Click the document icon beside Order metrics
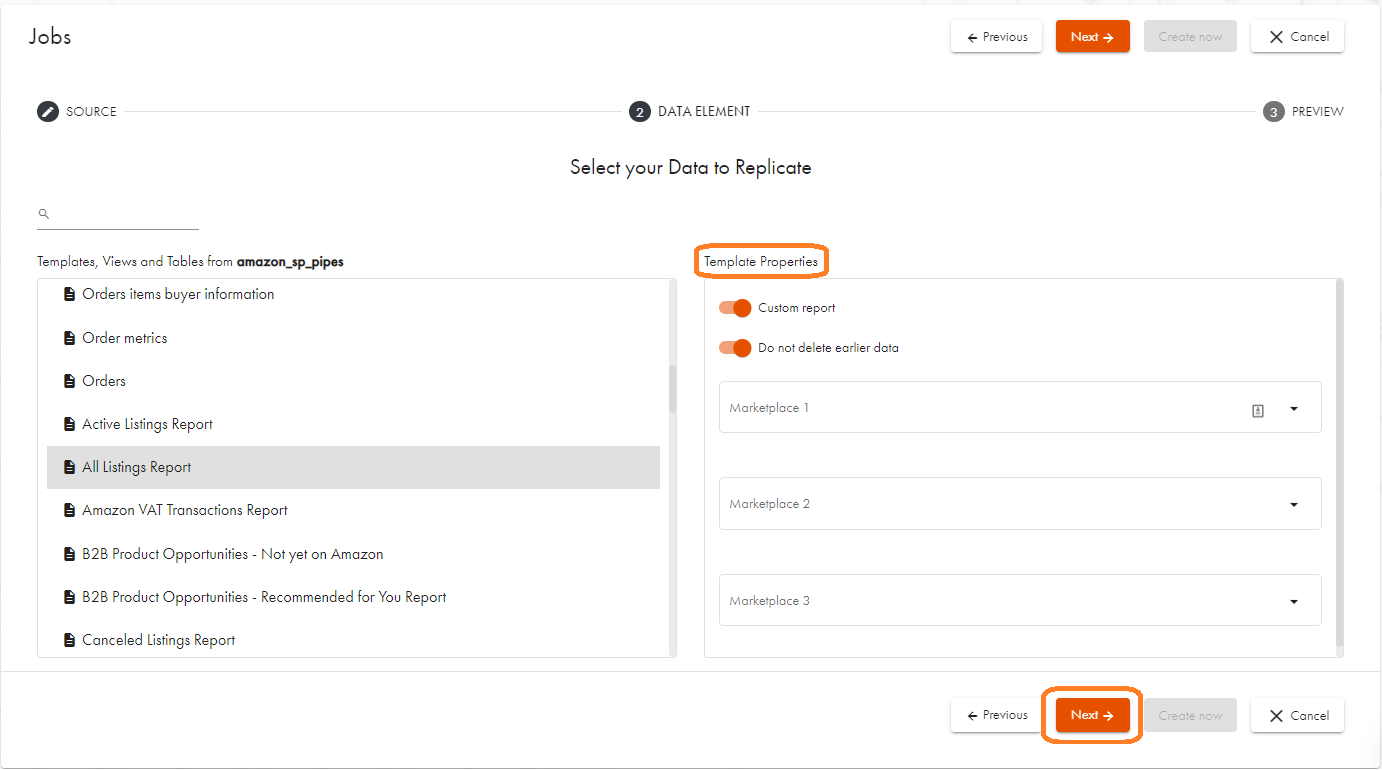 point(69,339)
